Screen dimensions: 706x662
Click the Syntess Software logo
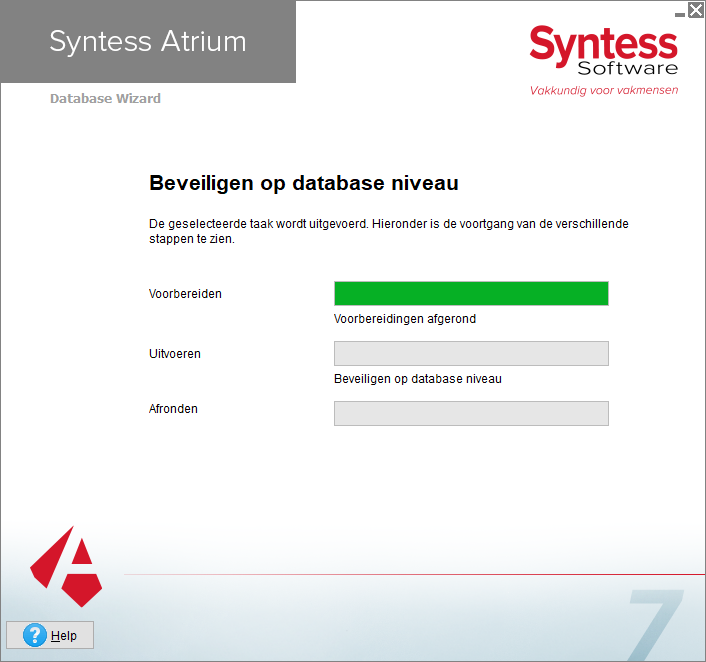(x=603, y=50)
